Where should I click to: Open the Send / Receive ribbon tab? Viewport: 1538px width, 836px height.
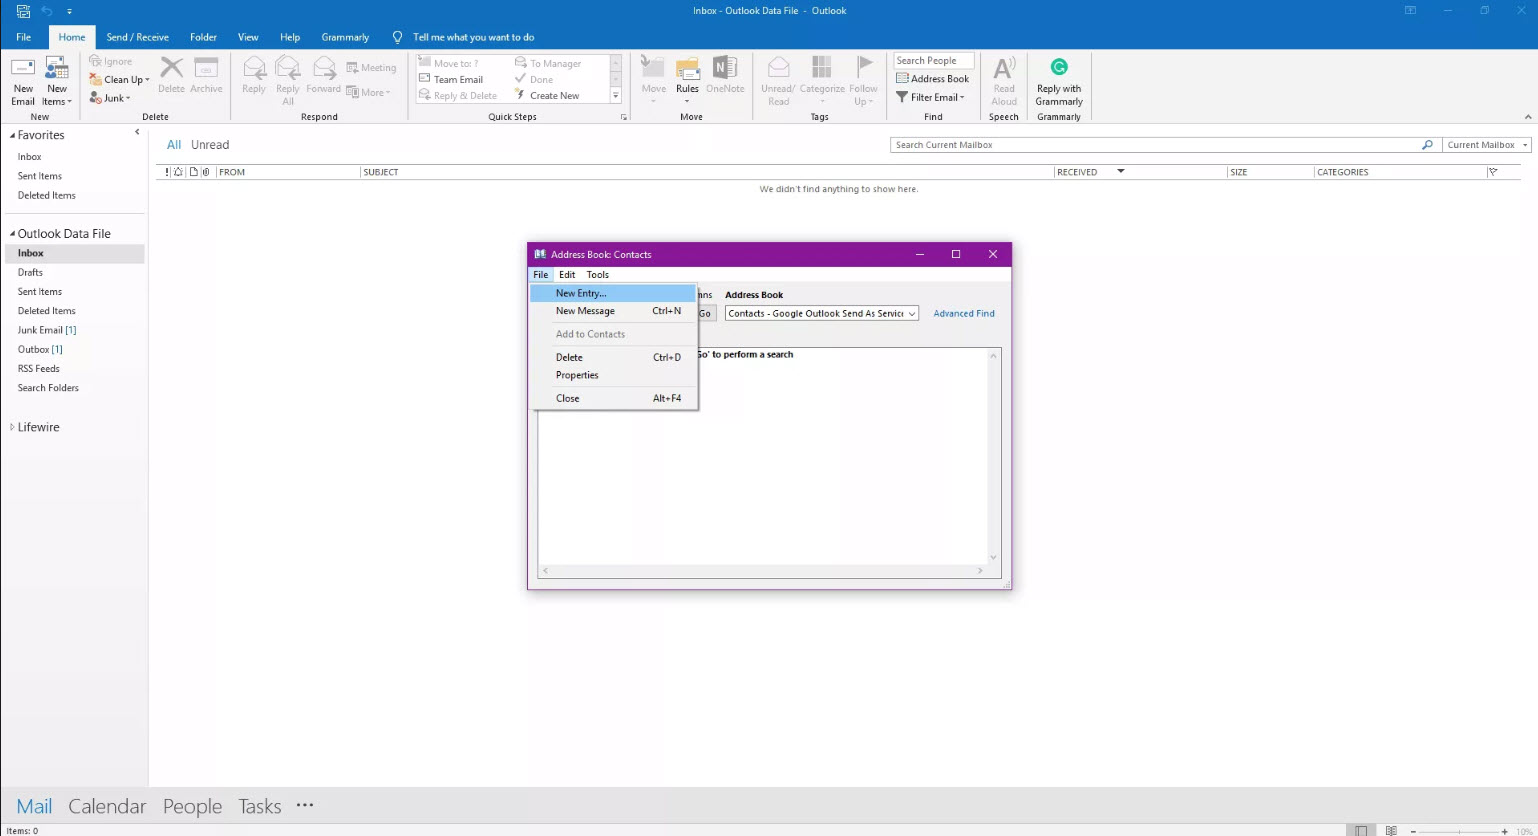click(x=137, y=37)
